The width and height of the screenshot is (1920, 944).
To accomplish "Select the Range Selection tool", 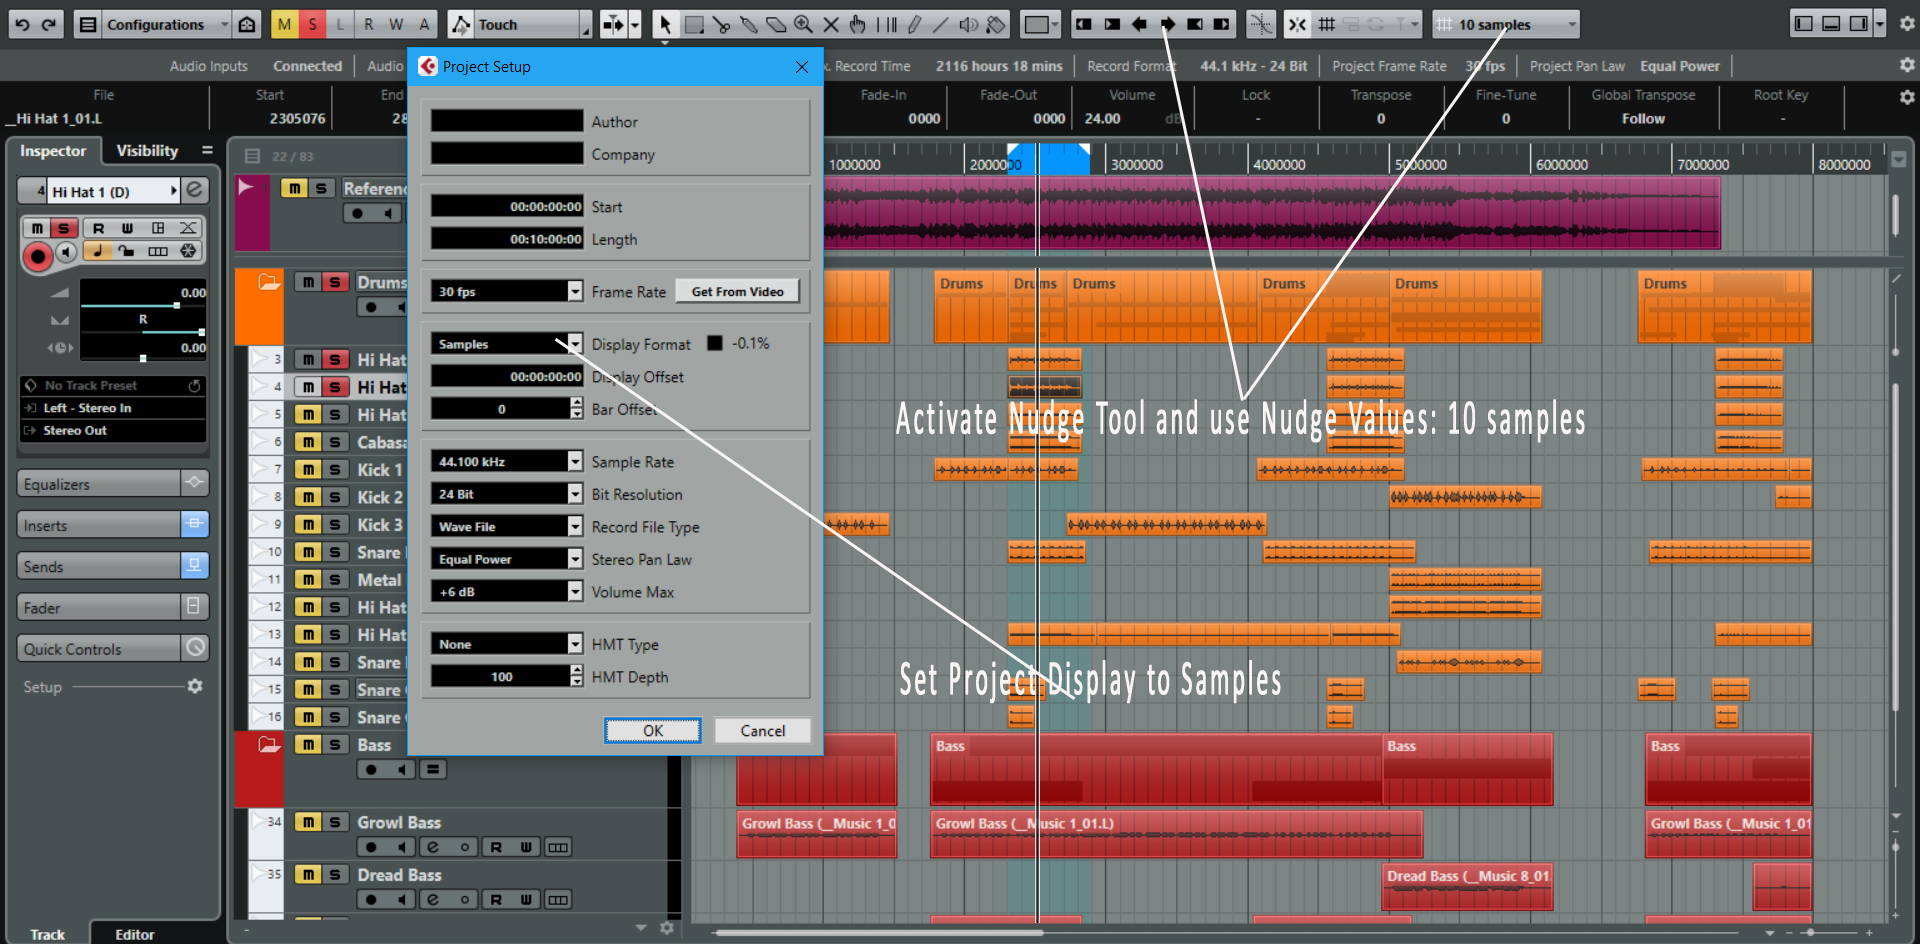I will pos(693,24).
